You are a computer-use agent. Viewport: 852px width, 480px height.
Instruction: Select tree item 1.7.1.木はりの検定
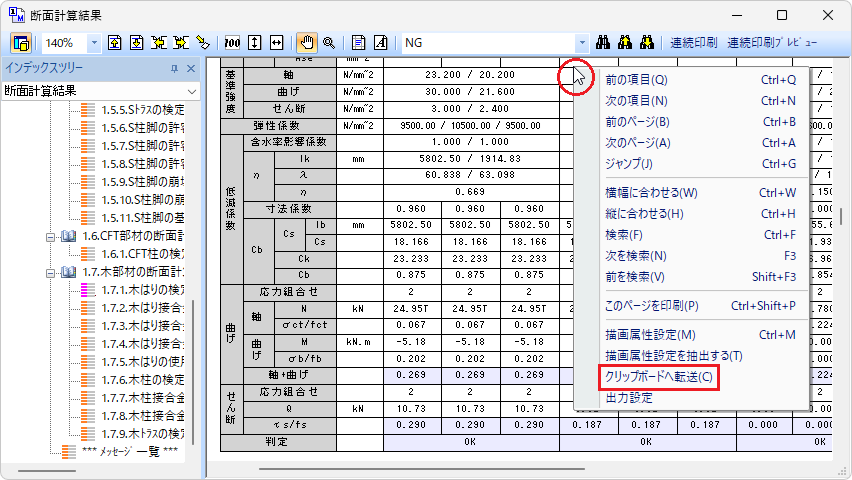(x=142, y=289)
